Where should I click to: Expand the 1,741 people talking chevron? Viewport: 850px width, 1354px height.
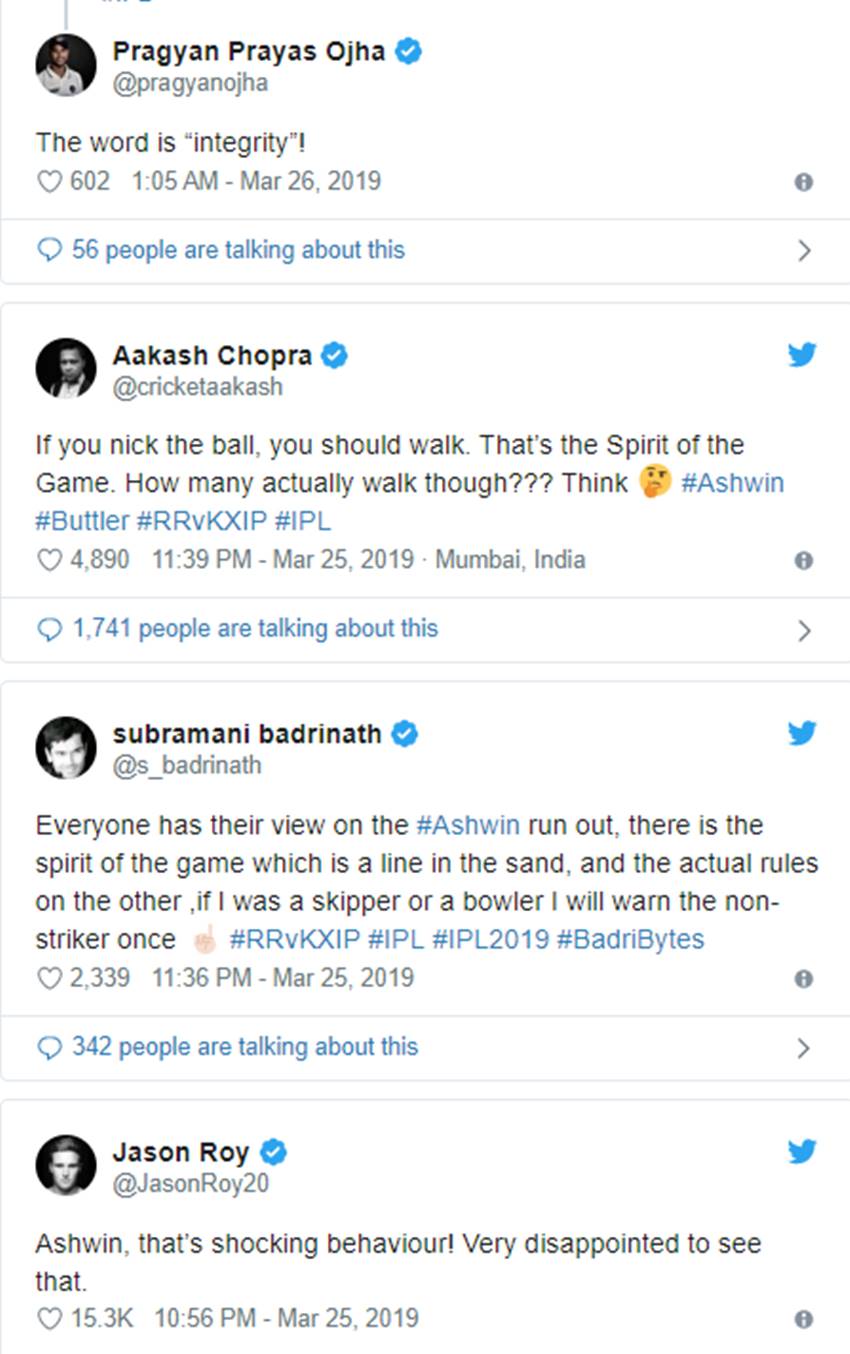click(x=804, y=630)
